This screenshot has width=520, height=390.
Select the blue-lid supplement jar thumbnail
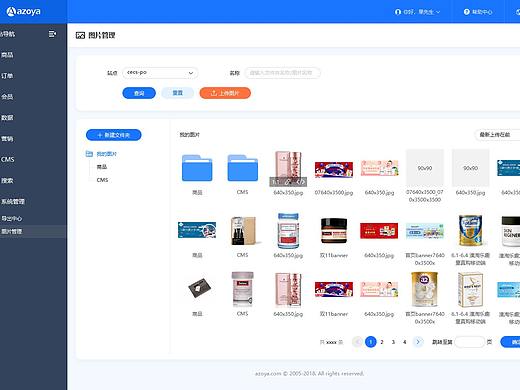288,231
